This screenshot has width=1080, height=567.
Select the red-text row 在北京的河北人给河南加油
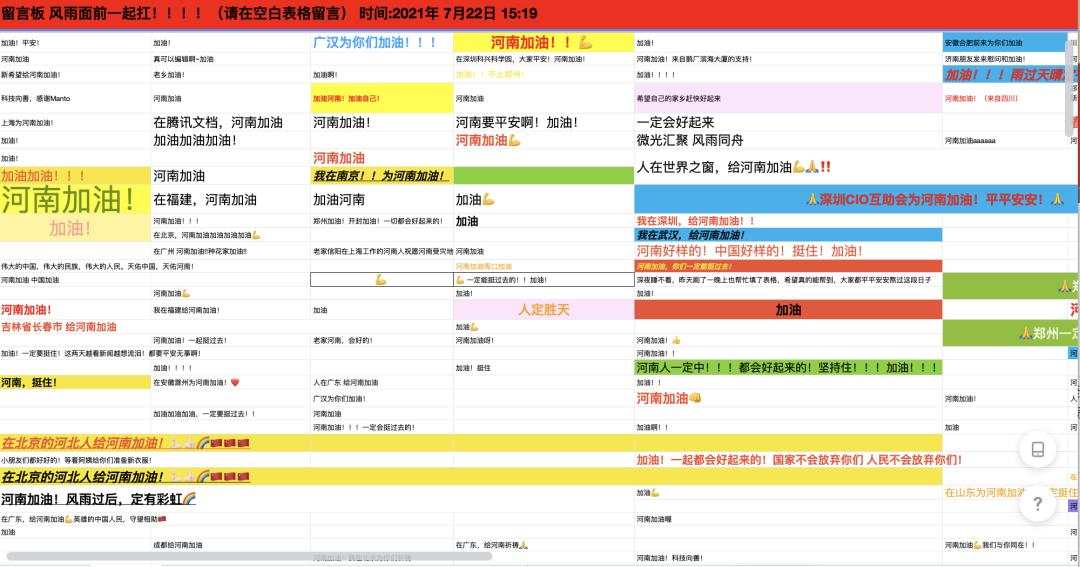point(471,443)
